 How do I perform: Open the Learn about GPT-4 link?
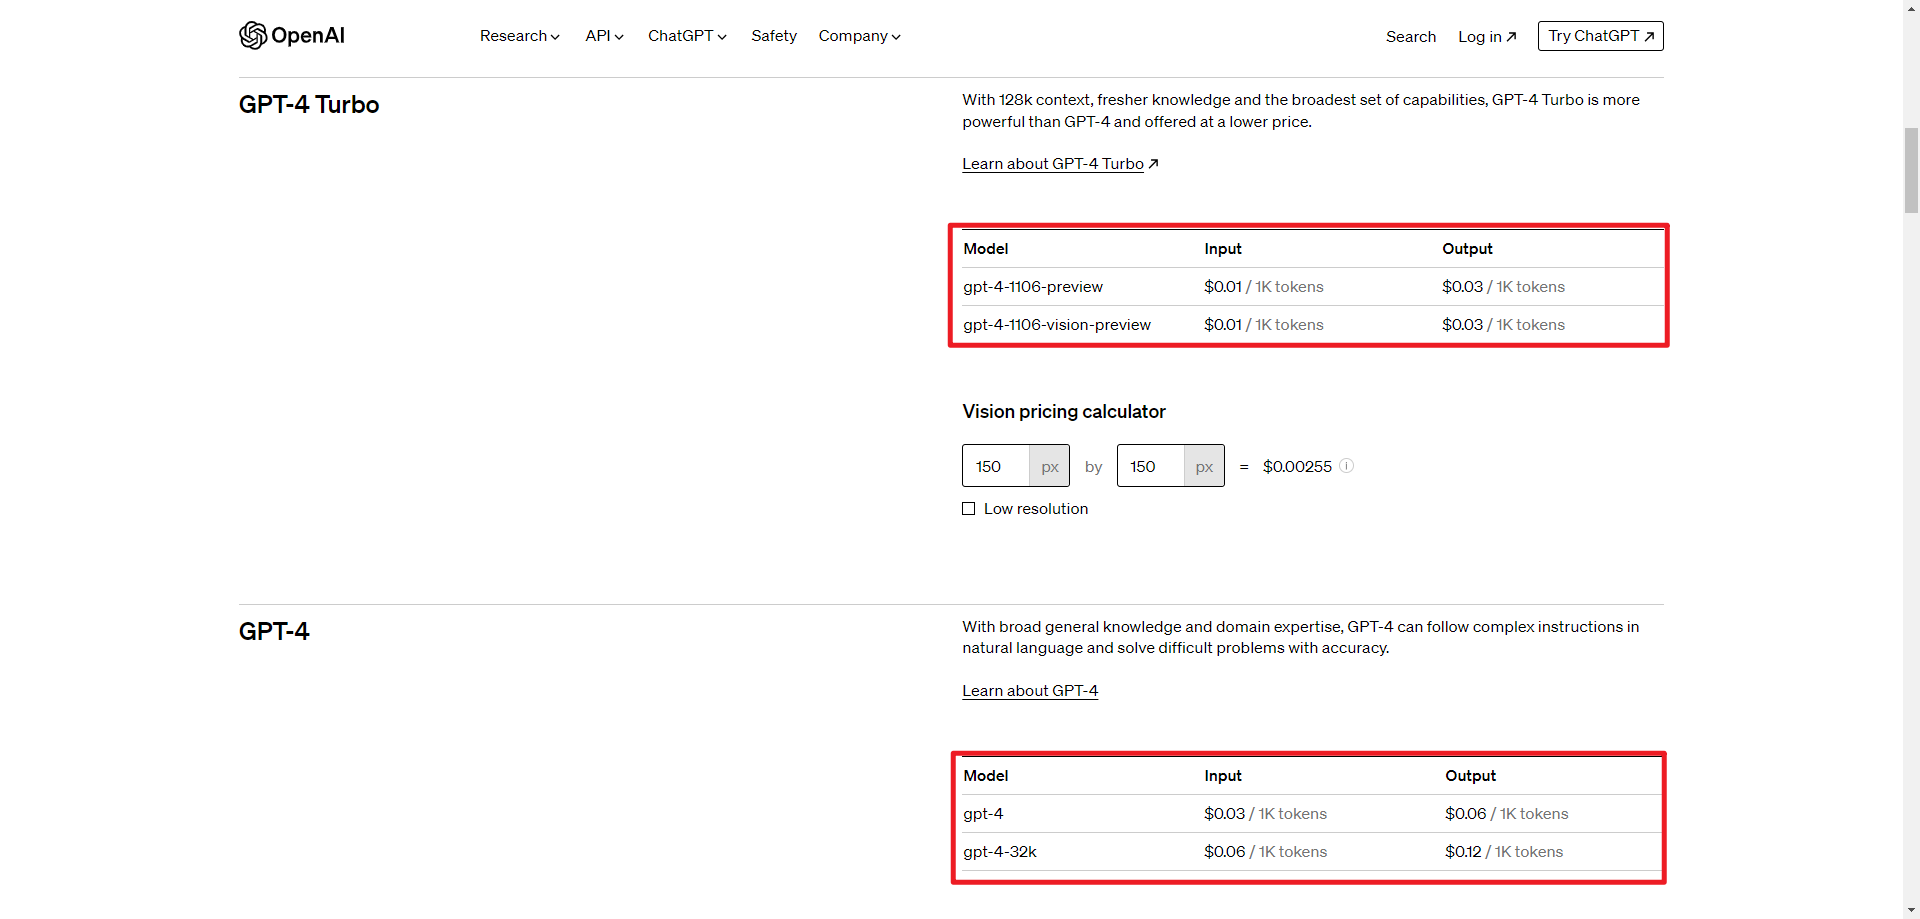pos(1030,691)
